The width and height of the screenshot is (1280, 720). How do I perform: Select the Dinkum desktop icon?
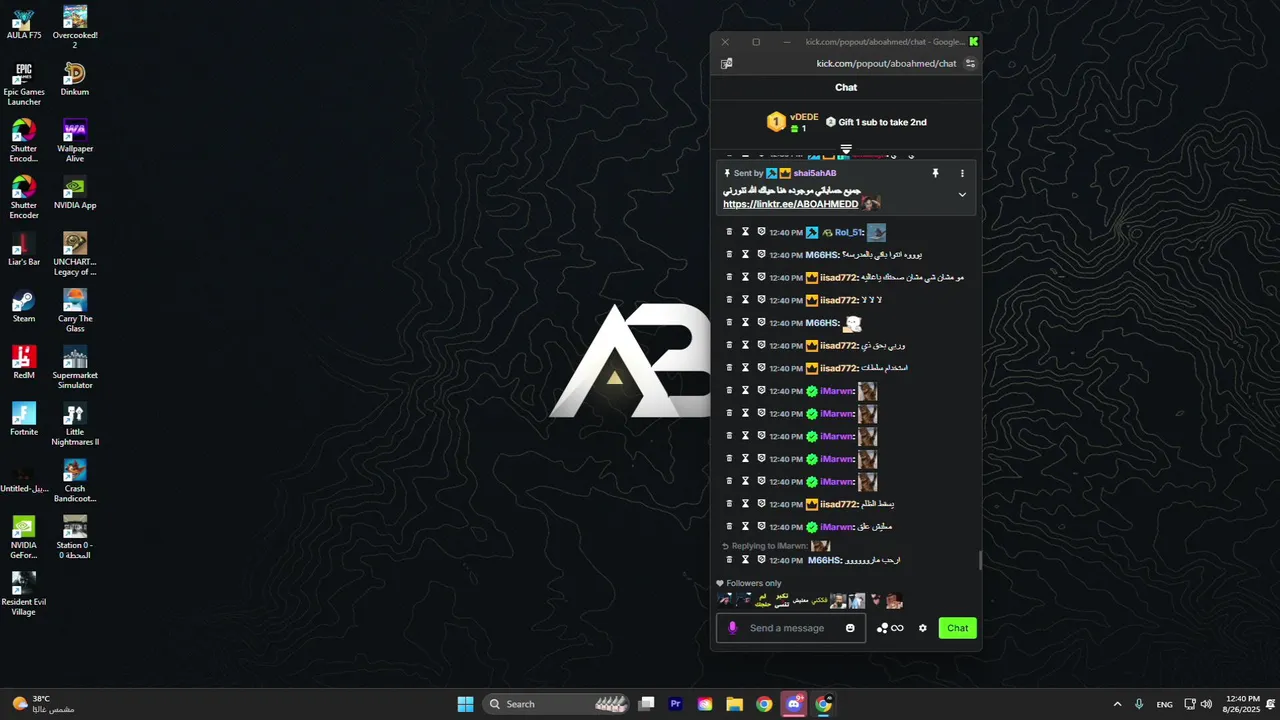[x=75, y=80]
